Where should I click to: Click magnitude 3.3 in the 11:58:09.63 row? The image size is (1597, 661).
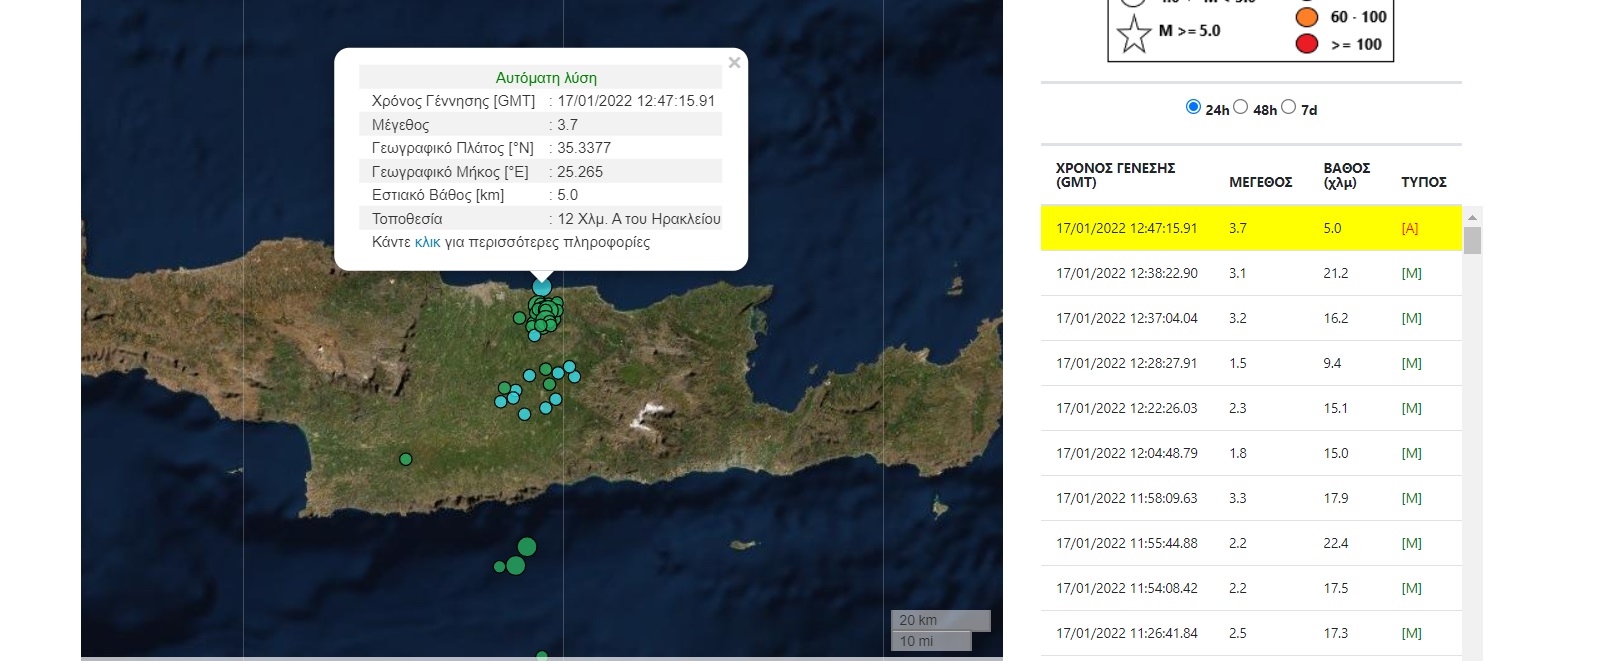(1238, 498)
